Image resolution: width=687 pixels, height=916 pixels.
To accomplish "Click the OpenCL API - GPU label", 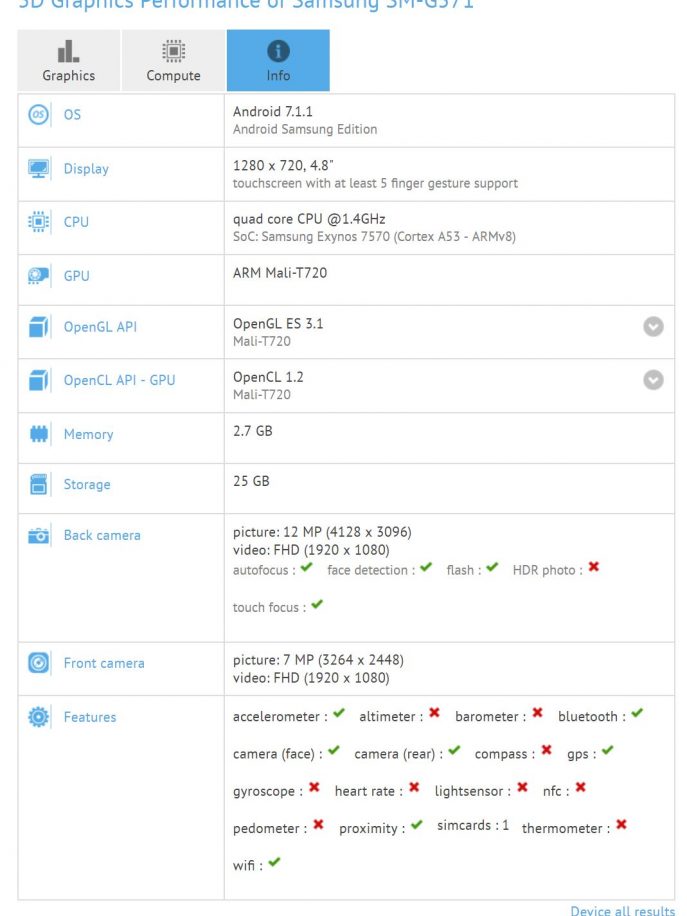I will click(x=119, y=380).
